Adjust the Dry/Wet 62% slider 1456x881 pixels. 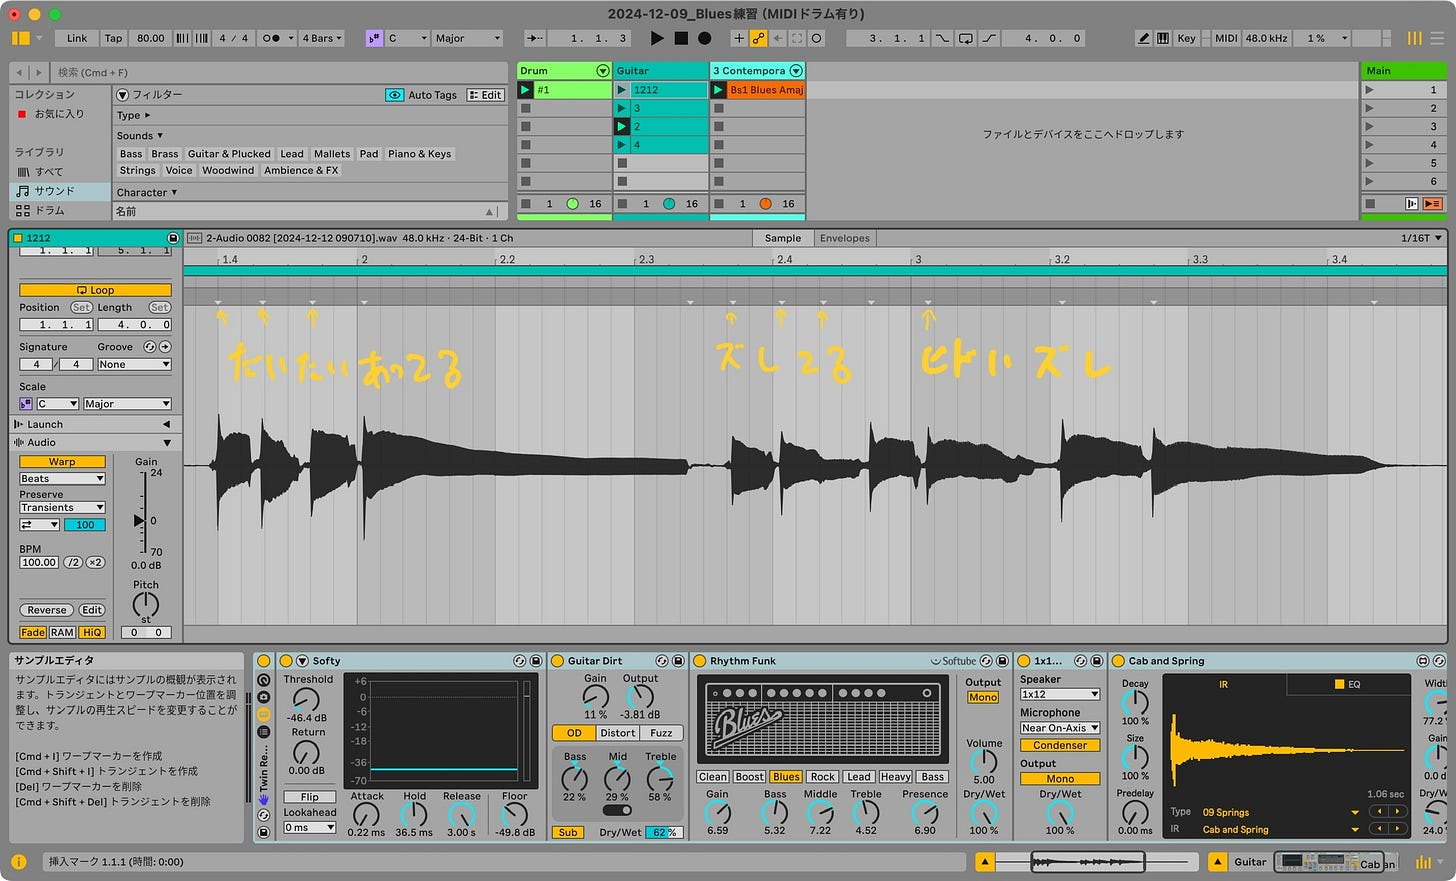tap(663, 832)
